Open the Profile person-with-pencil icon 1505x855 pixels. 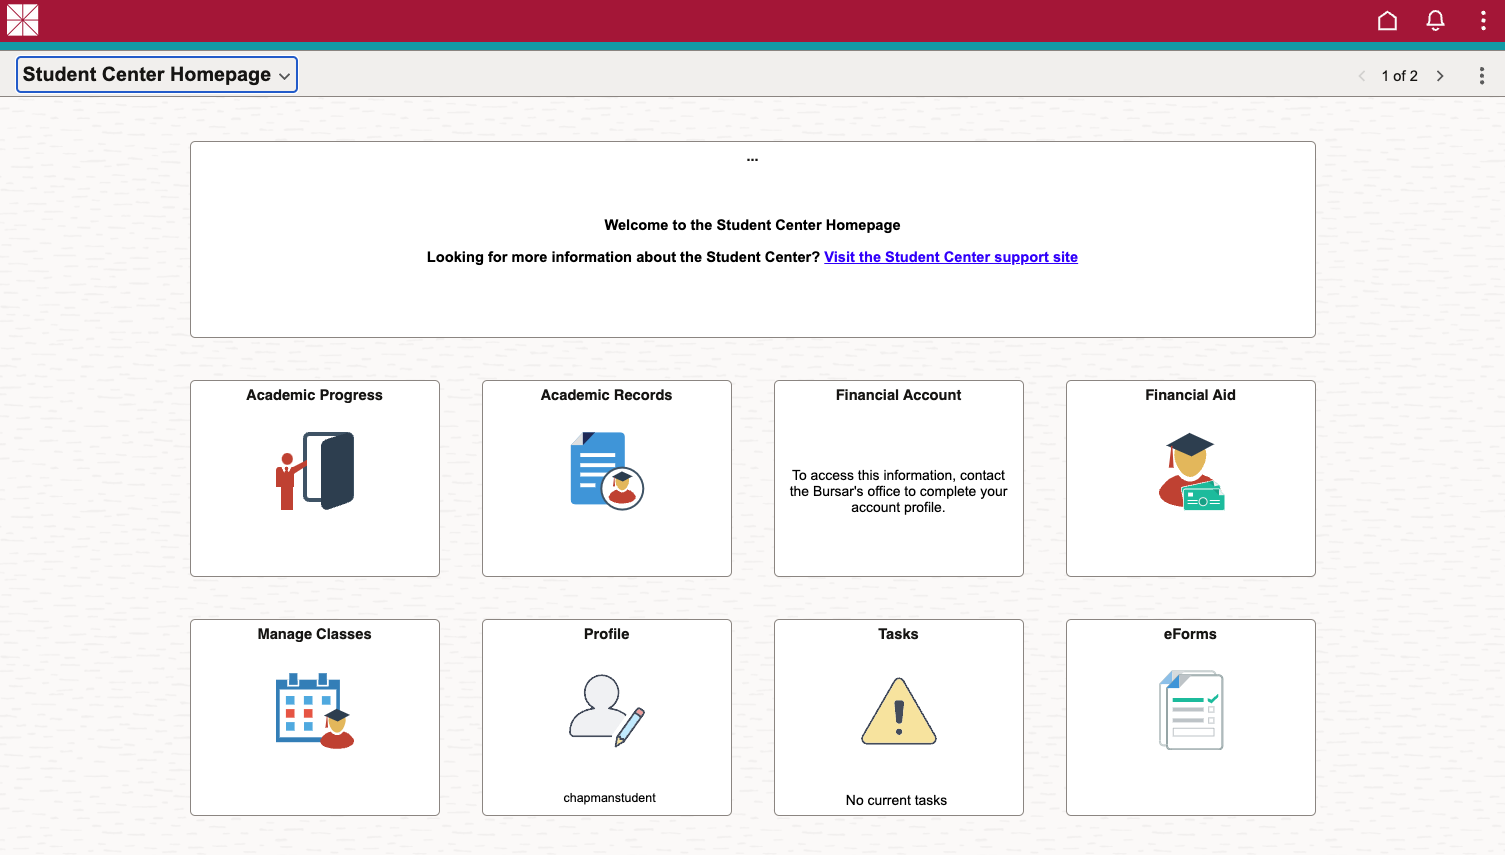tap(607, 711)
